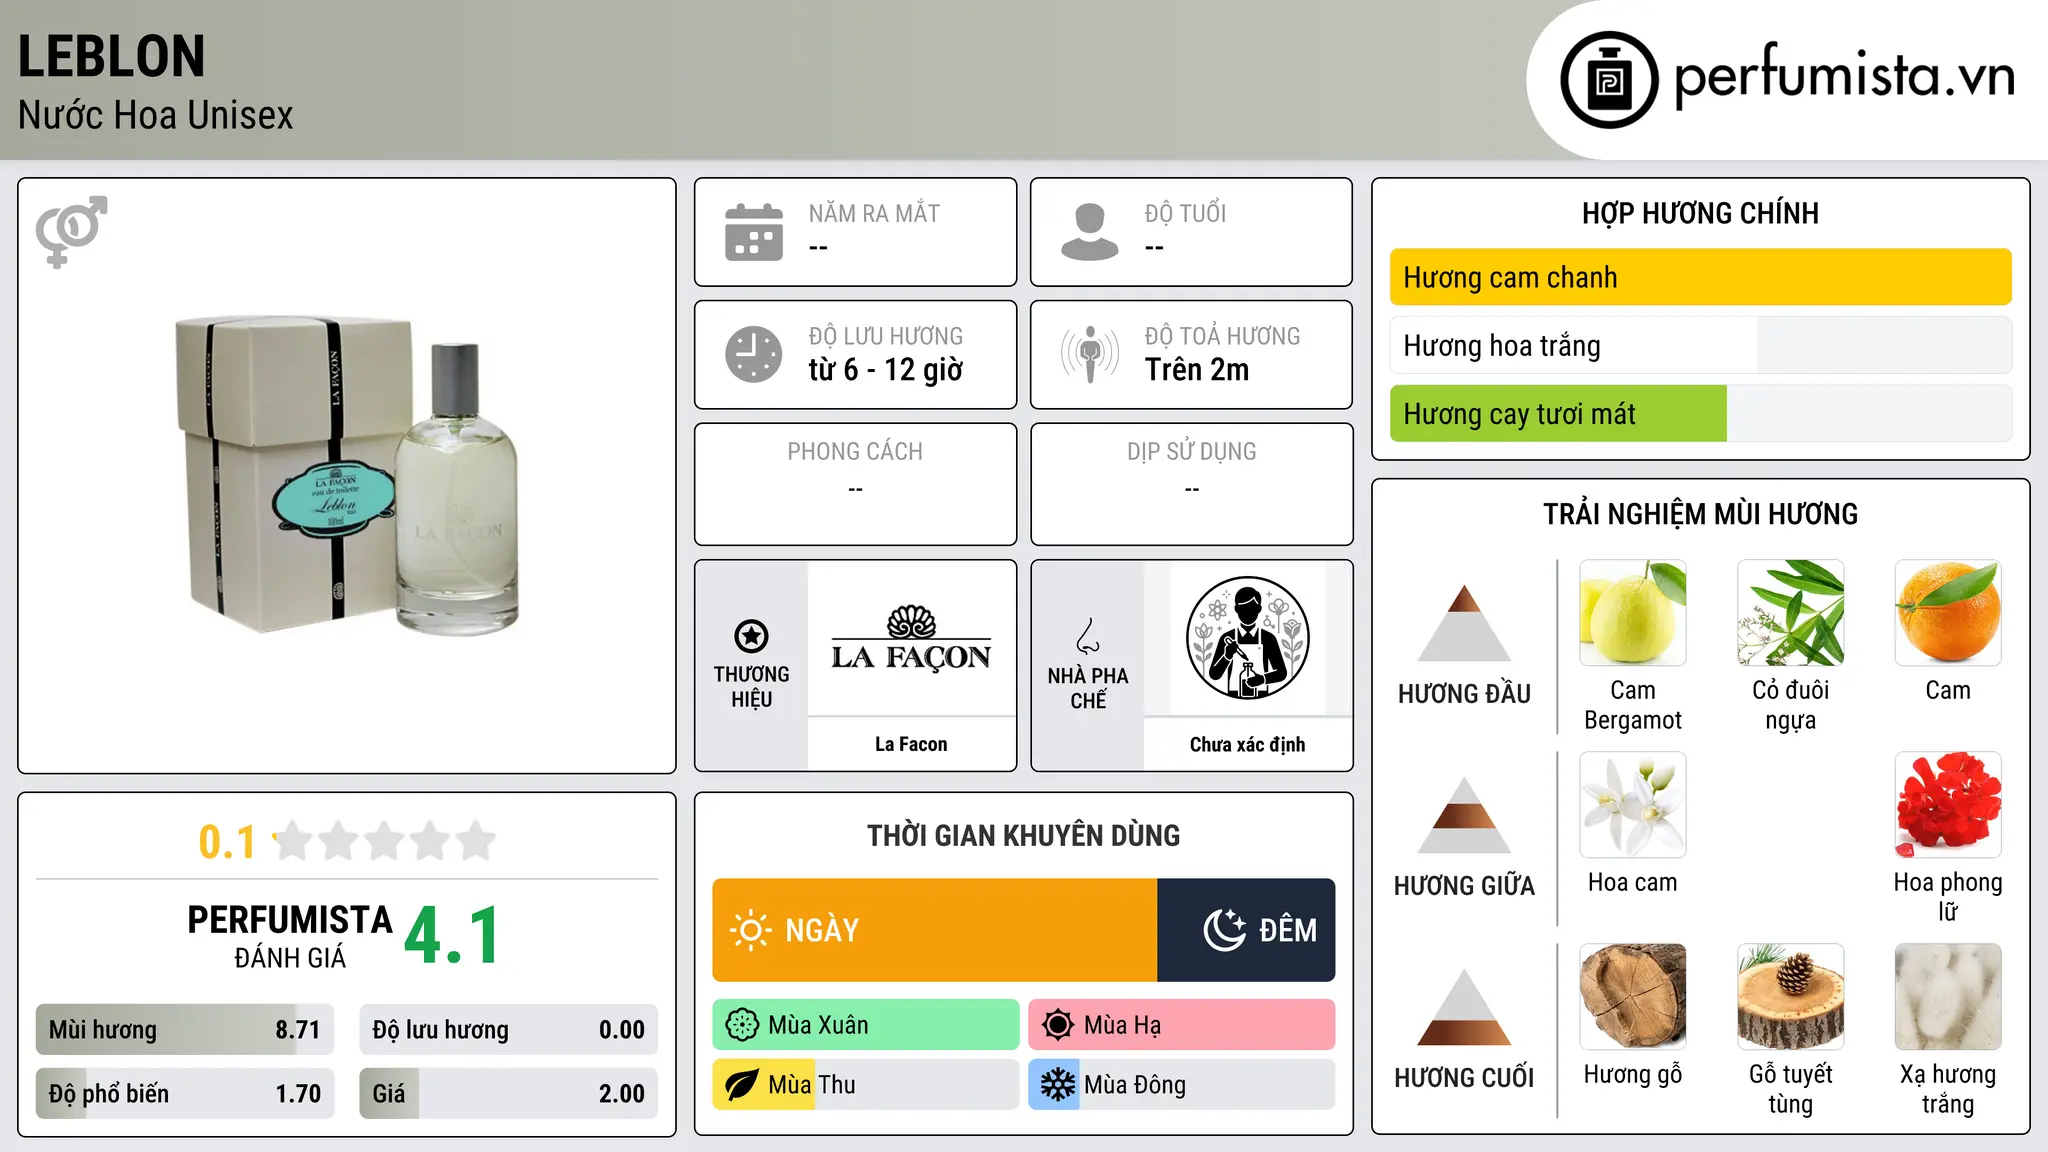Click the LEBLON perfume title
Image resolution: width=2048 pixels, height=1152 pixels.
(x=112, y=56)
